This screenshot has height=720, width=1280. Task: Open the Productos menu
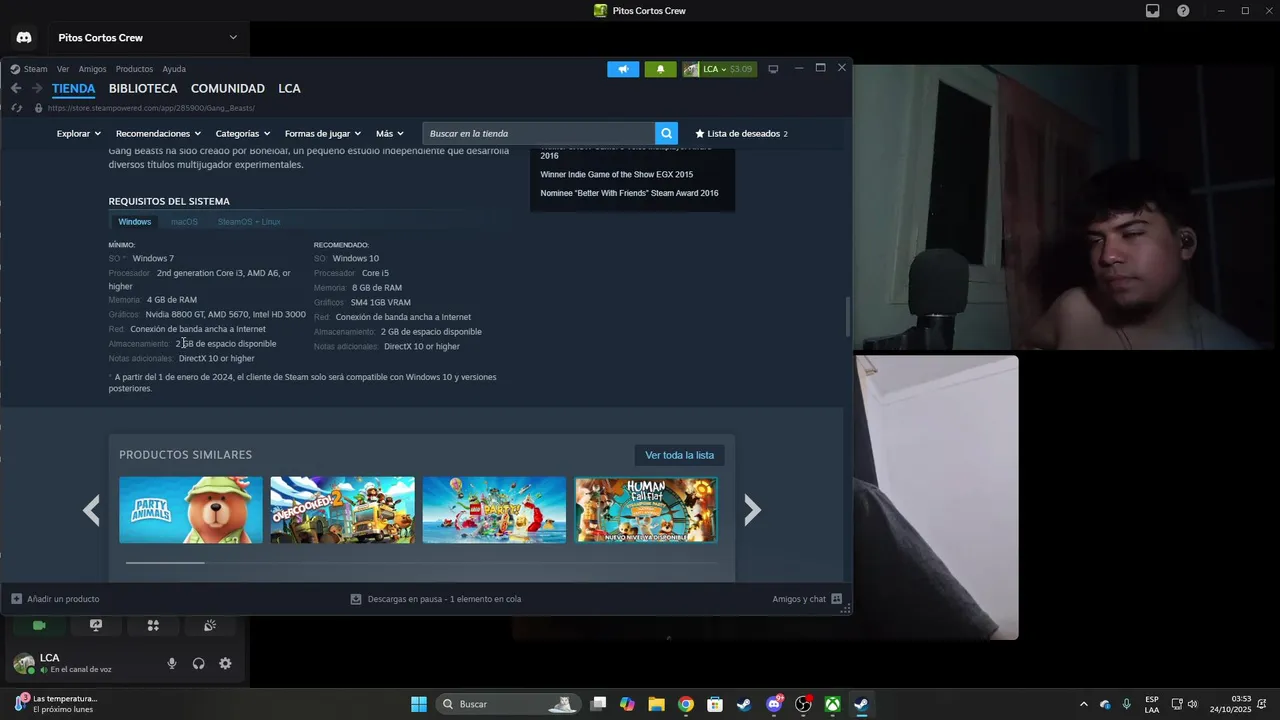tap(134, 69)
